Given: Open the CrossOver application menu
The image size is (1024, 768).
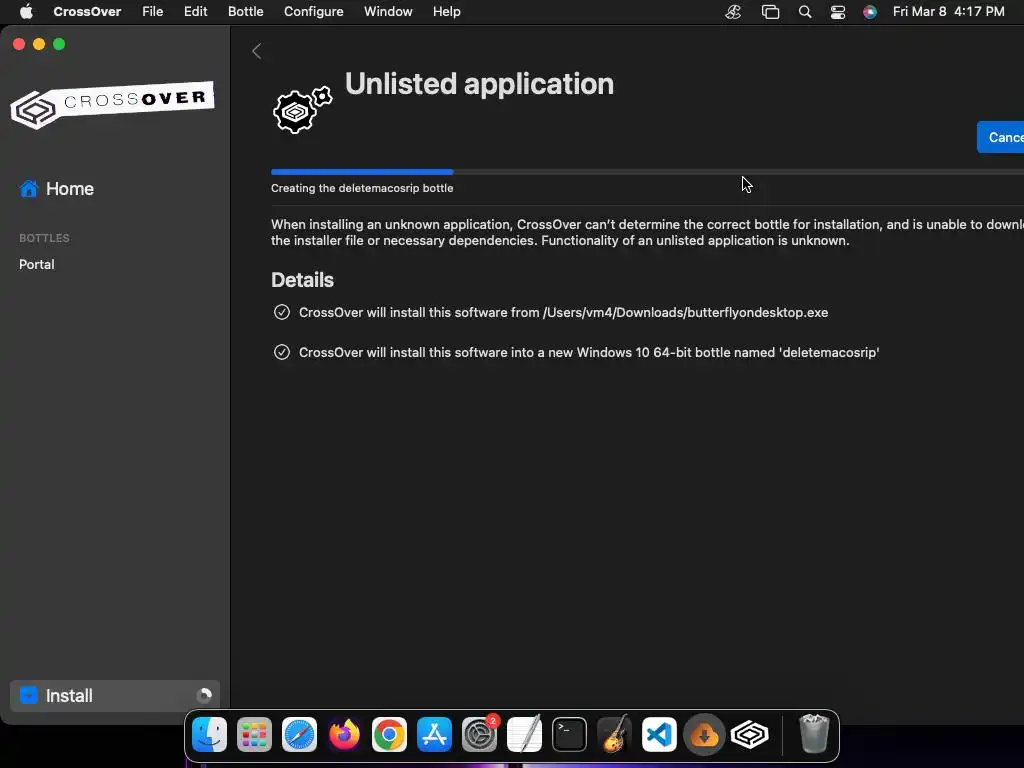Looking at the screenshot, I should click(x=88, y=12).
